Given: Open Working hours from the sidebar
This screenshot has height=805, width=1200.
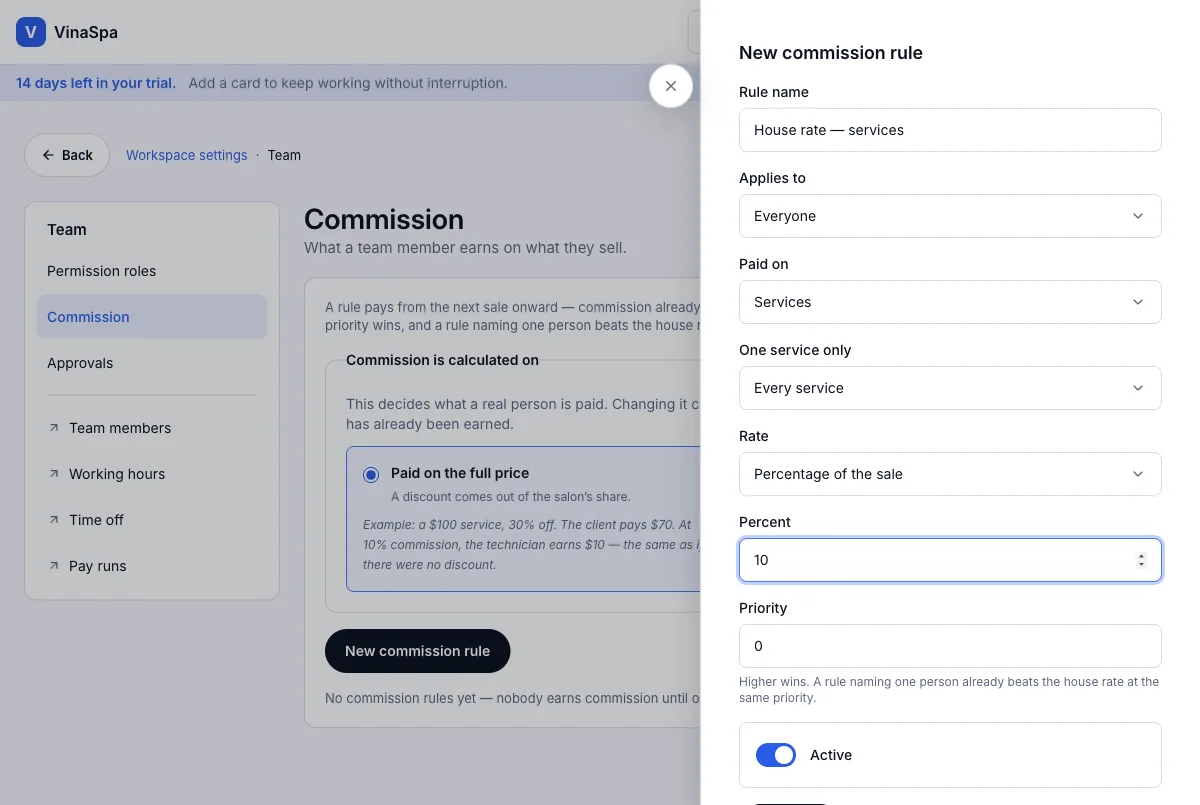Looking at the screenshot, I should [152, 474].
